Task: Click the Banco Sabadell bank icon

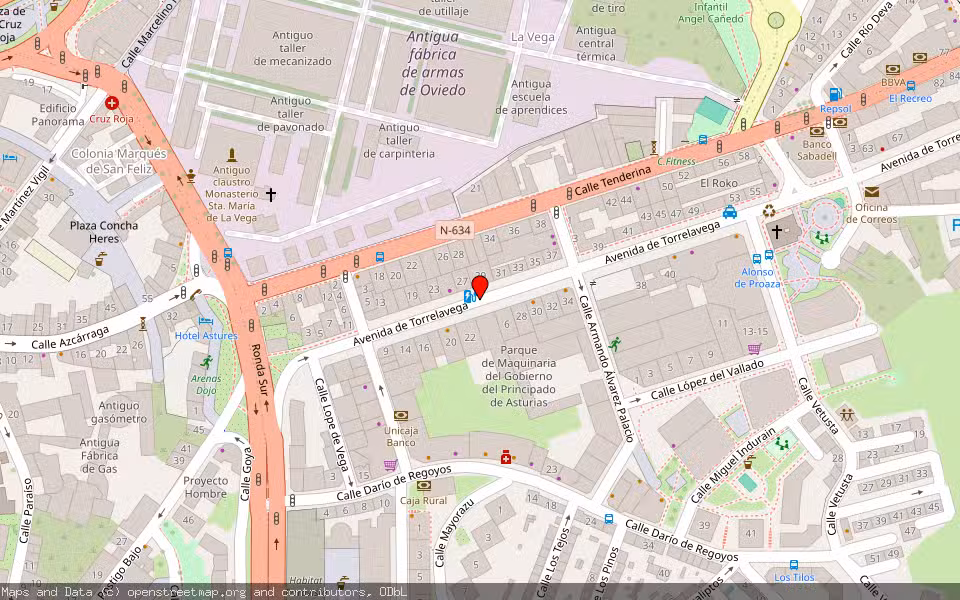Action: pyautogui.click(x=817, y=131)
